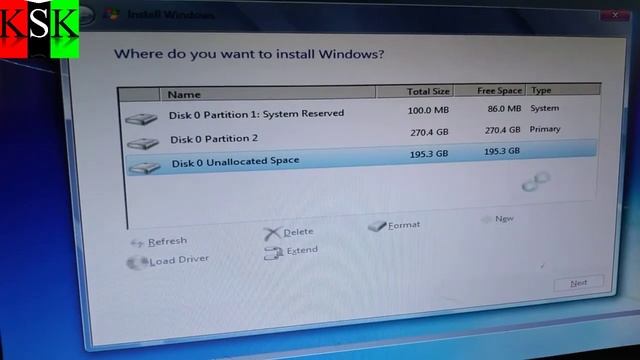
Task: Close the Install Windows dialog
Action: click(x=615, y=15)
